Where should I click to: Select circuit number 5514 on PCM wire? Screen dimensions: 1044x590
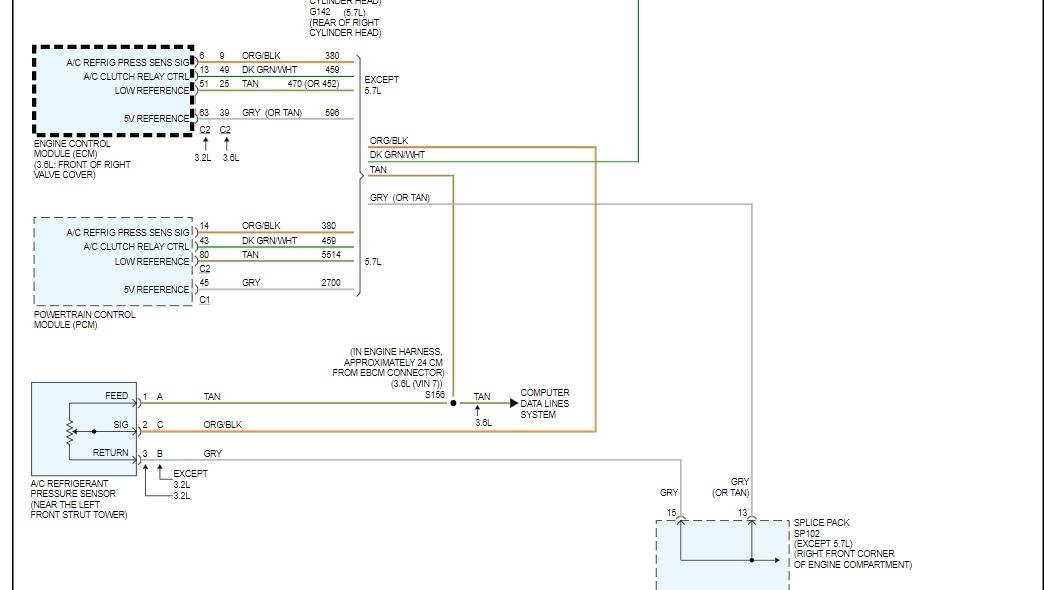pos(331,255)
